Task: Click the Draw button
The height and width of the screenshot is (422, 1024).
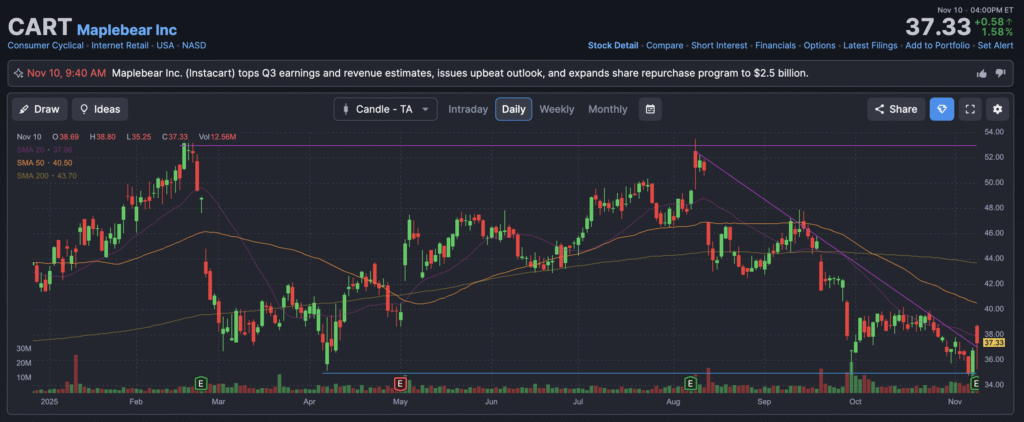Action: (x=39, y=109)
